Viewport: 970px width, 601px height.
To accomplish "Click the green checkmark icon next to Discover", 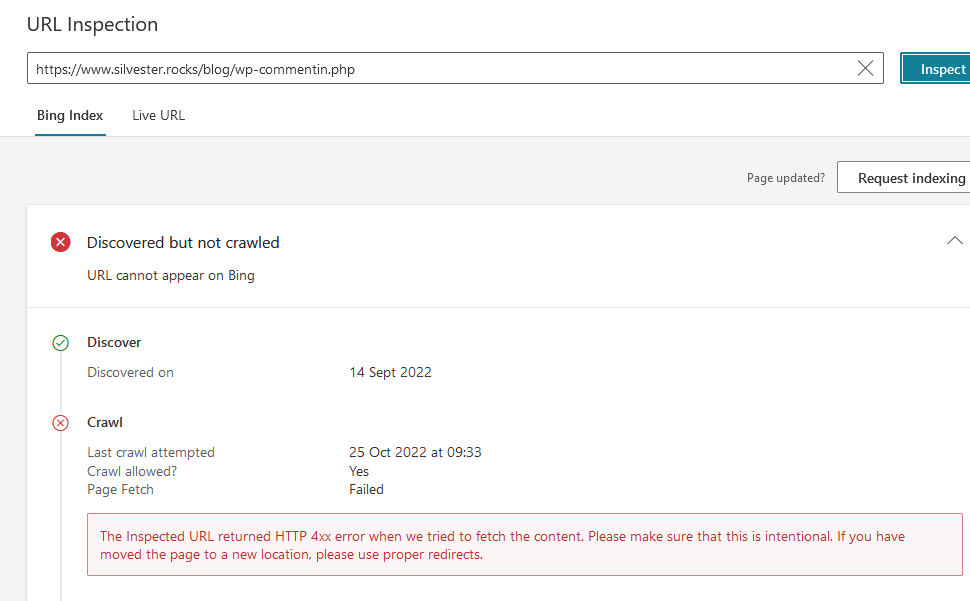I will 60,343.
